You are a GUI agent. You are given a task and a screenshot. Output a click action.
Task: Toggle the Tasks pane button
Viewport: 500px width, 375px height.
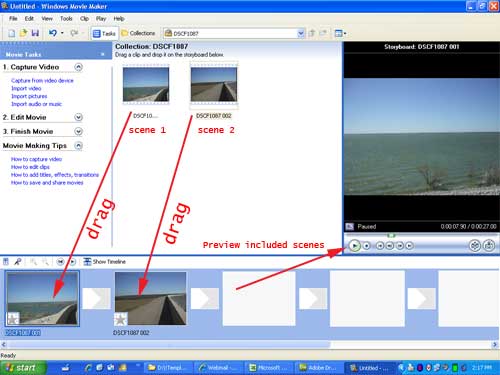[x=104, y=33]
